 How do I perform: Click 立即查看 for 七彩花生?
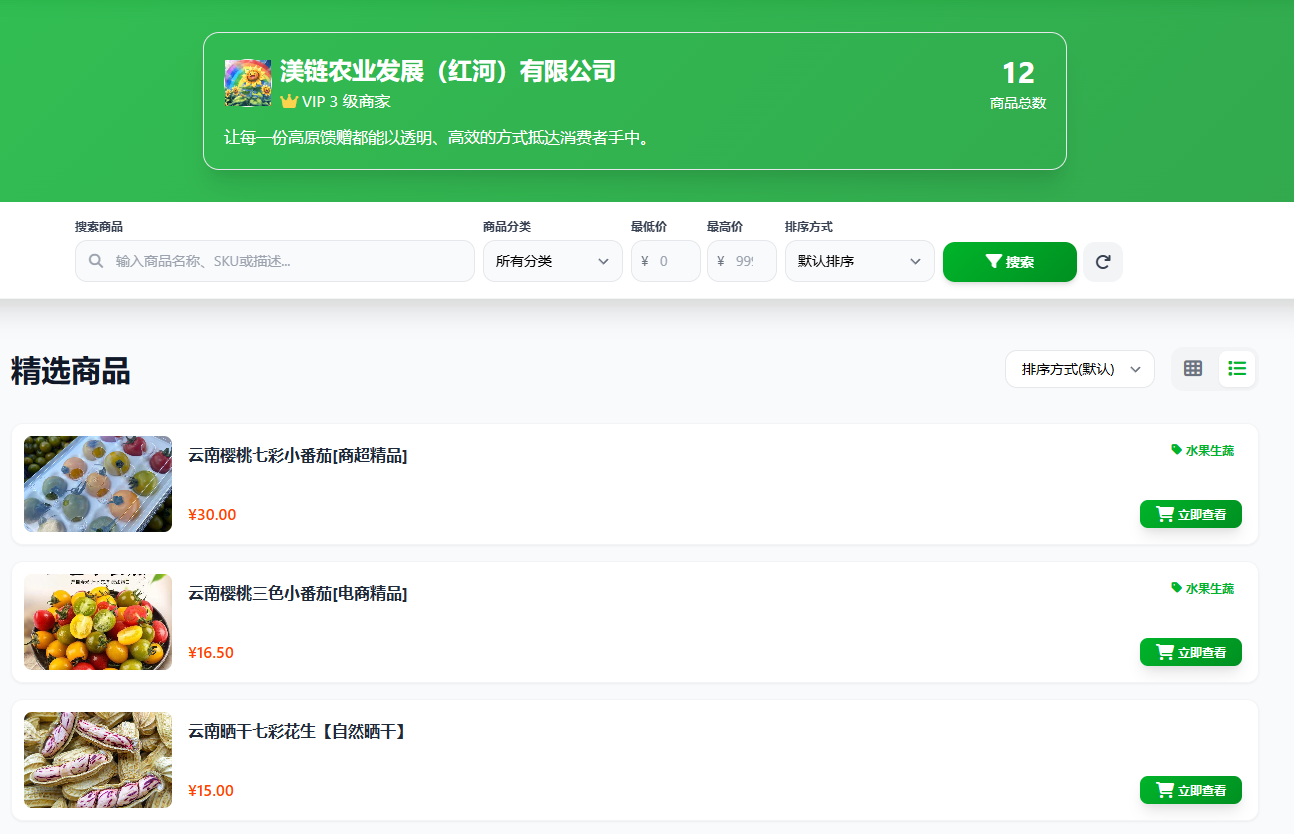tap(1190, 790)
